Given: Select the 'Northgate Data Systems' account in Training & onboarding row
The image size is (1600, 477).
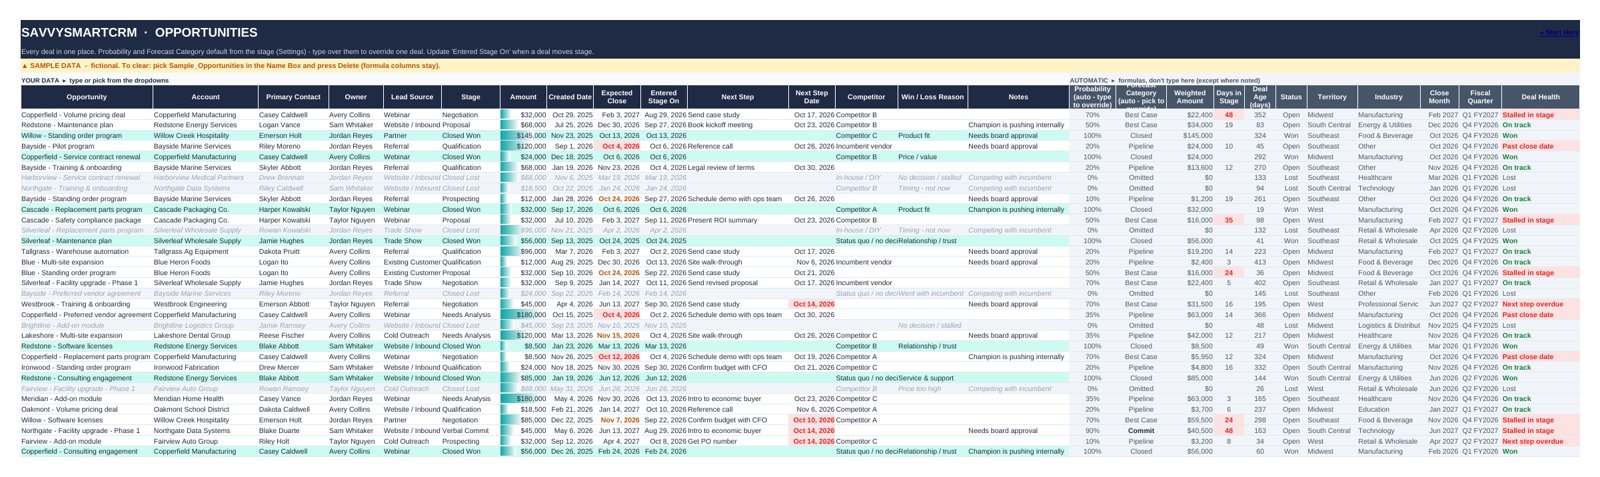Looking at the screenshot, I should tap(206, 188).
